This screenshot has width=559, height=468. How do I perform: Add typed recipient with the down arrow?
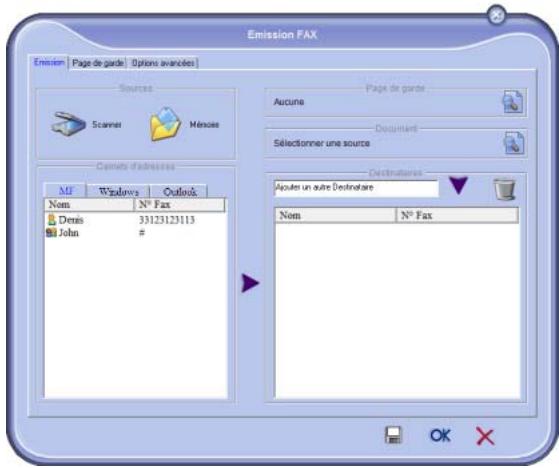[x=458, y=185]
